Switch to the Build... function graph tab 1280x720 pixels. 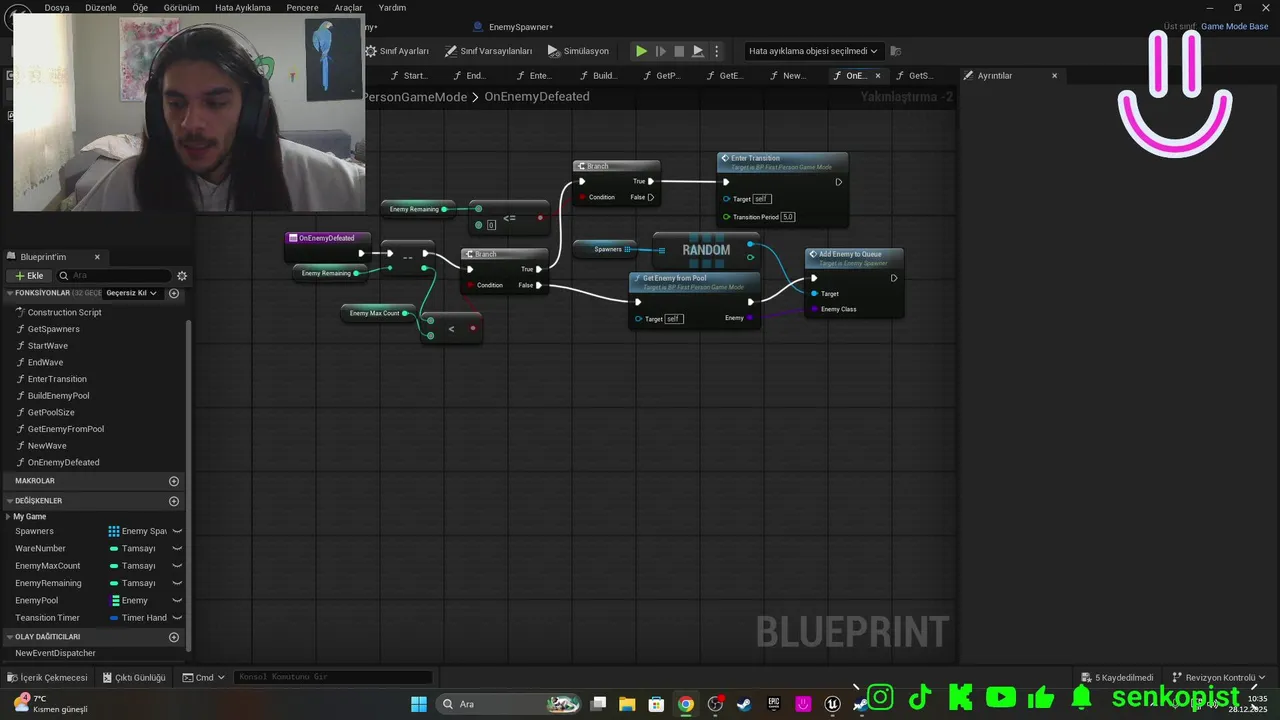coord(598,76)
